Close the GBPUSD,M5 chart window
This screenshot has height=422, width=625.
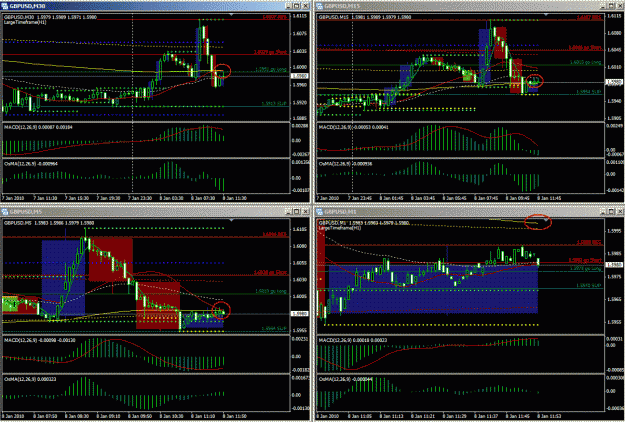(305, 212)
